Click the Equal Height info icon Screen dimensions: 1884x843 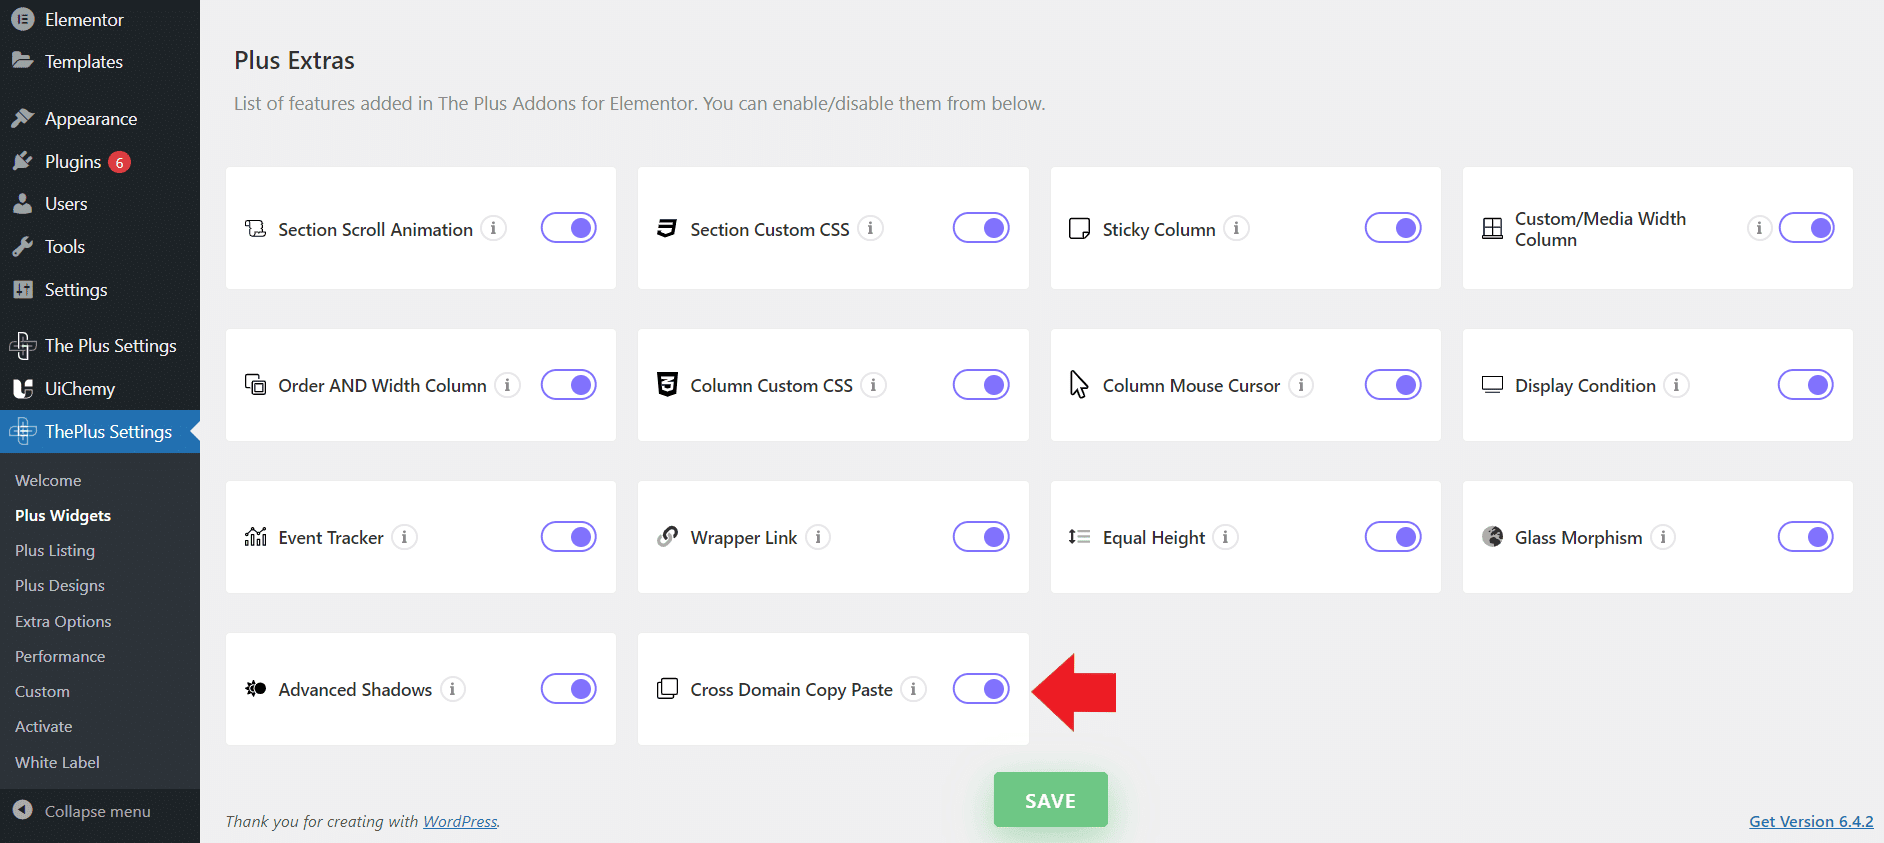pyautogui.click(x=1225, y=537)
